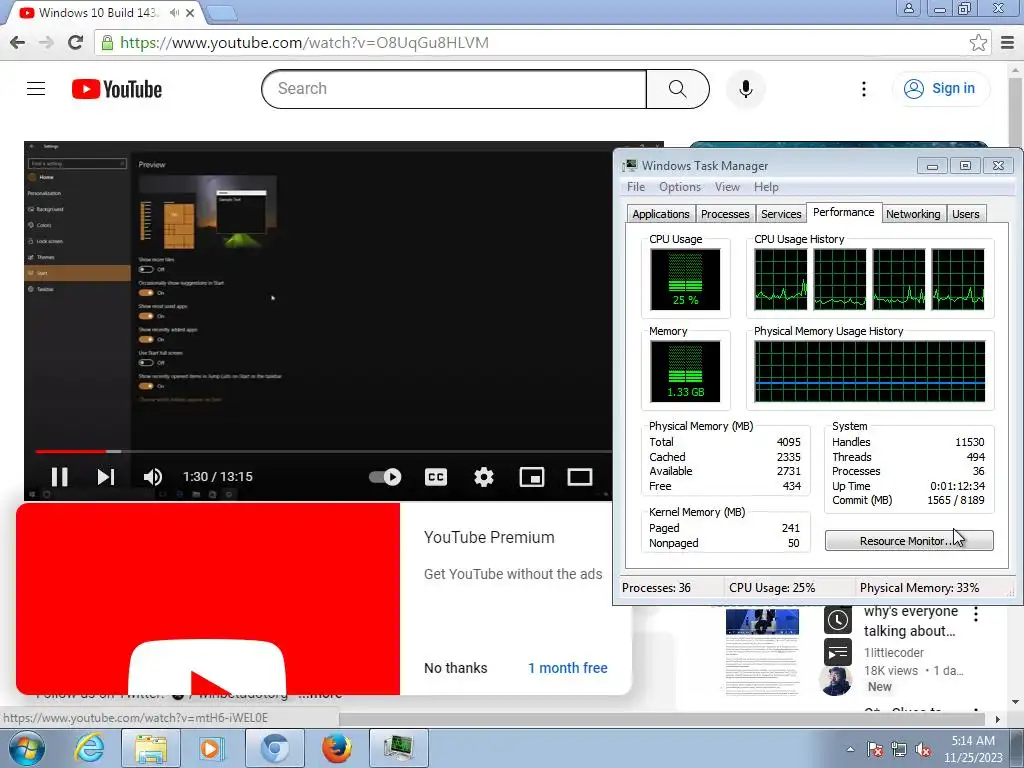Open Windows Explorer folder on taskbar

click(151, 748)
